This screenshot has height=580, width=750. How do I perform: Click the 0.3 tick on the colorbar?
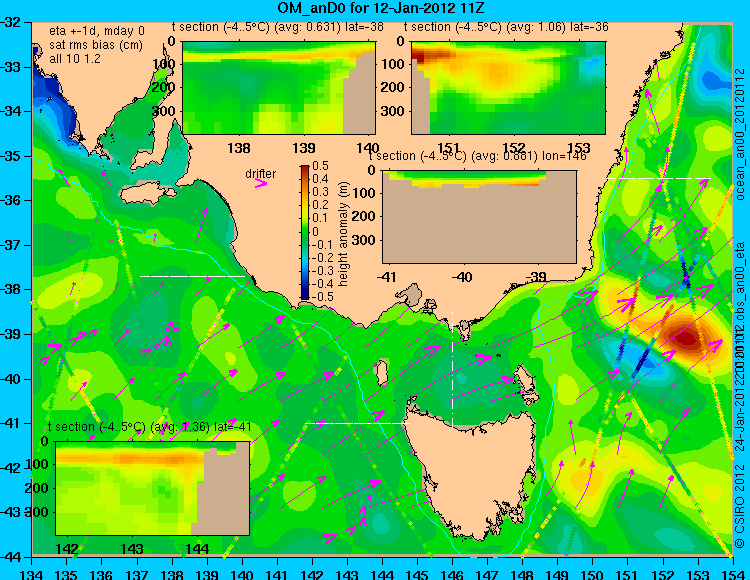320,192
